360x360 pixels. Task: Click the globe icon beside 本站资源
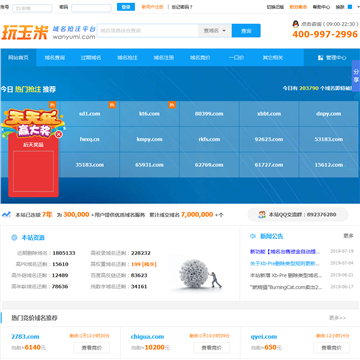[14, 238]
